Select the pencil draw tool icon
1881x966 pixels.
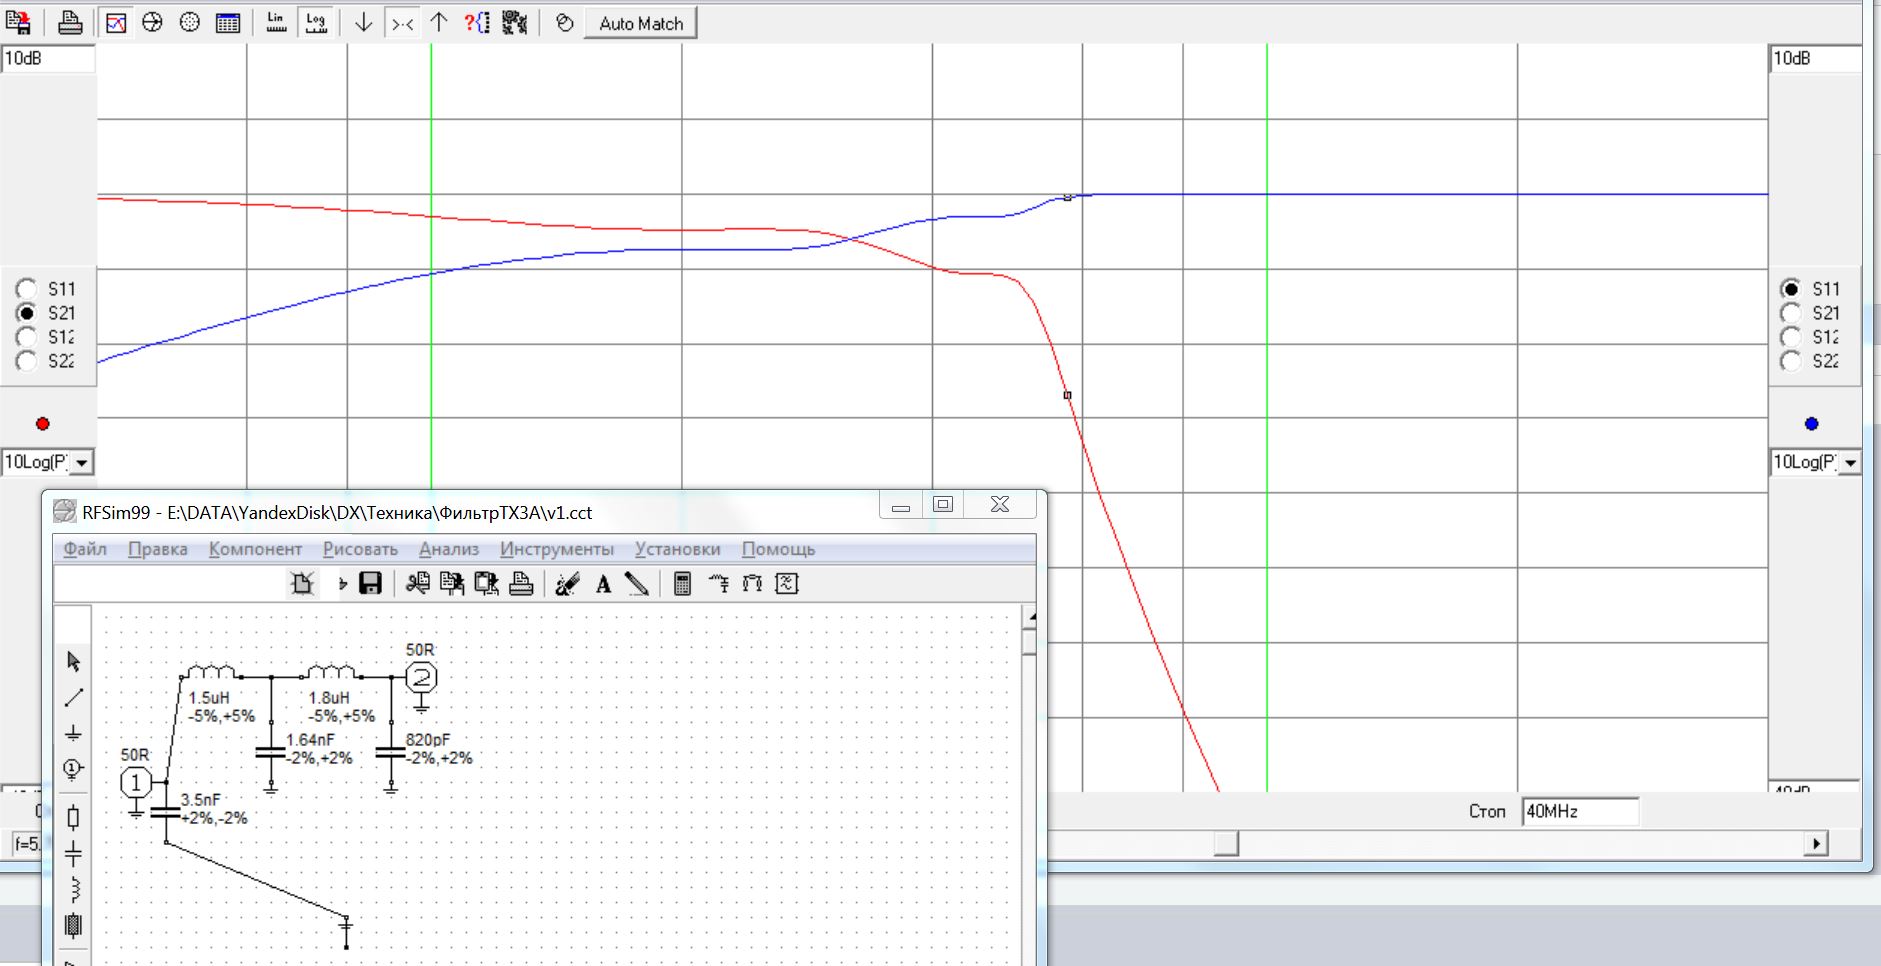tap(637, 584)
